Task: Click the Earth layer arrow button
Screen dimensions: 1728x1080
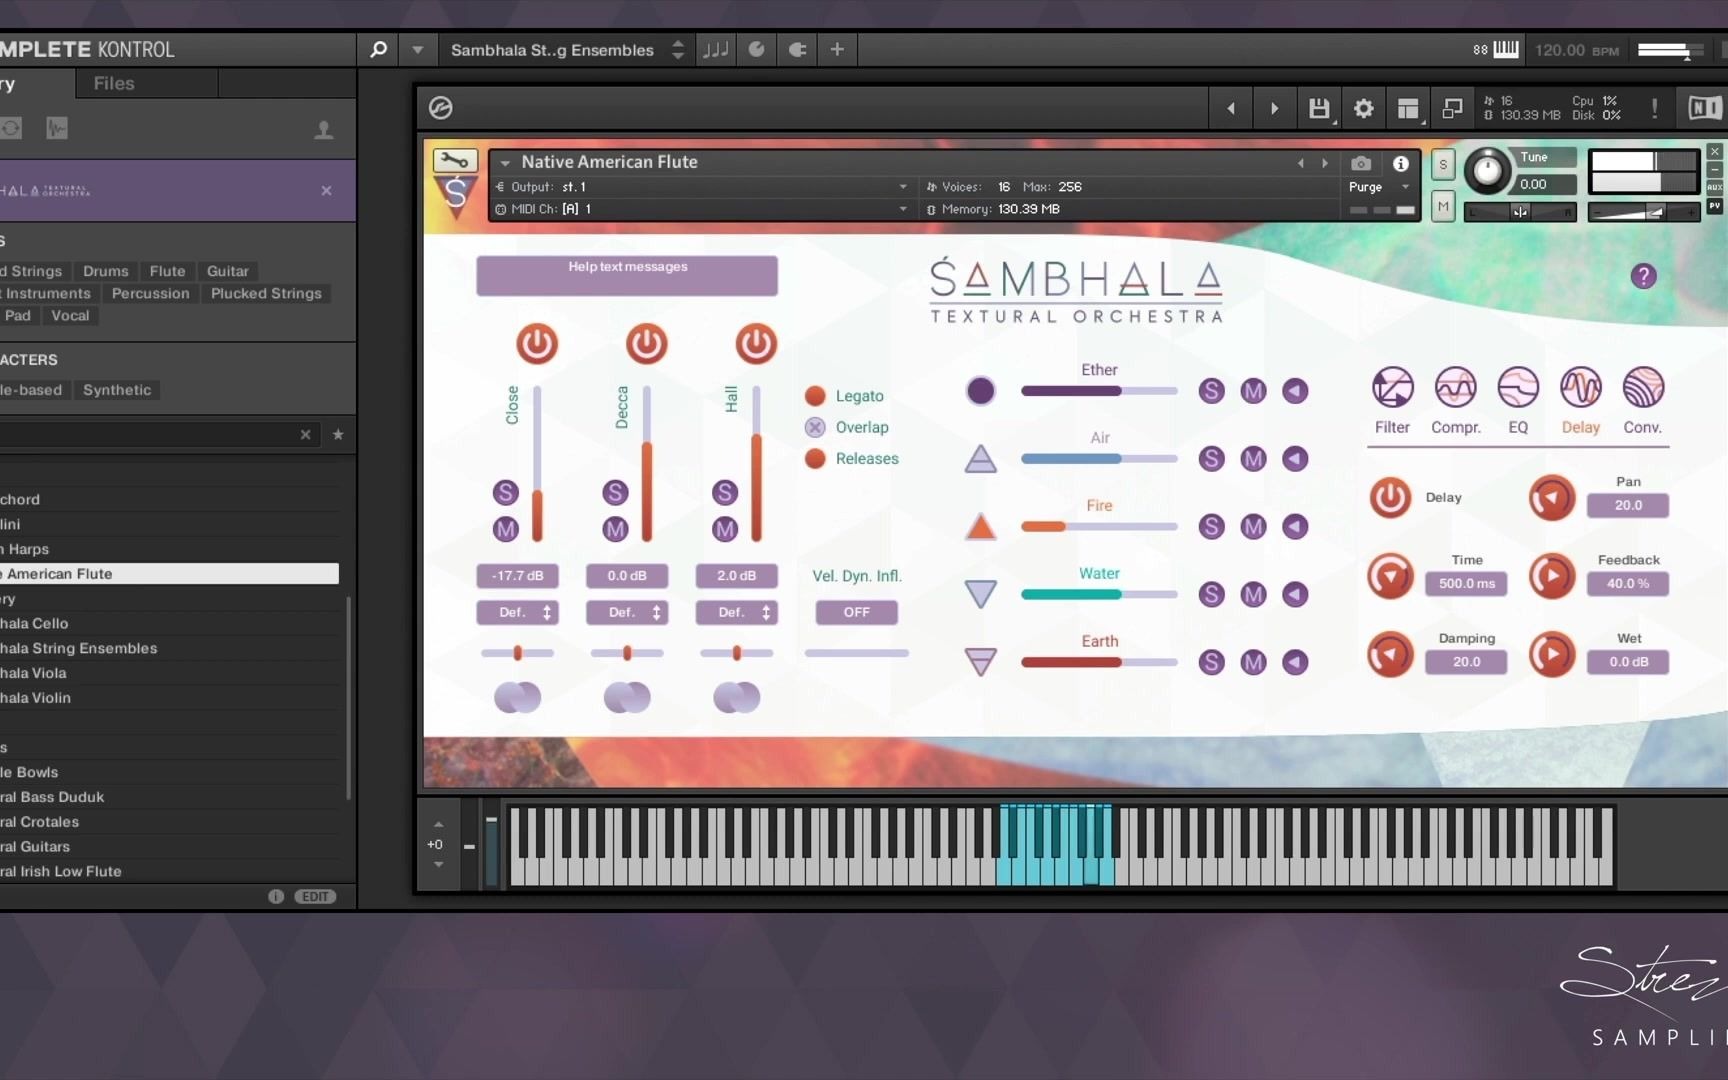Action: 1295,662
